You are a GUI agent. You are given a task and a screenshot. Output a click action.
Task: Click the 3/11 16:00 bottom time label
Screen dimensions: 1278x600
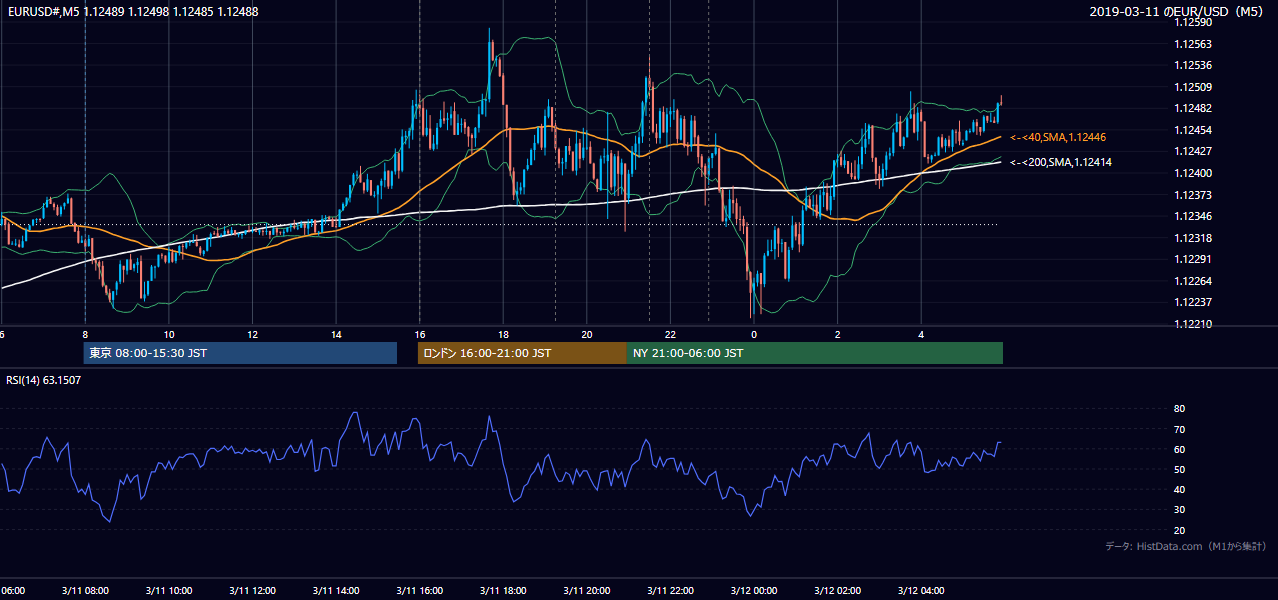pyautogui.click(x=420, y=590)
